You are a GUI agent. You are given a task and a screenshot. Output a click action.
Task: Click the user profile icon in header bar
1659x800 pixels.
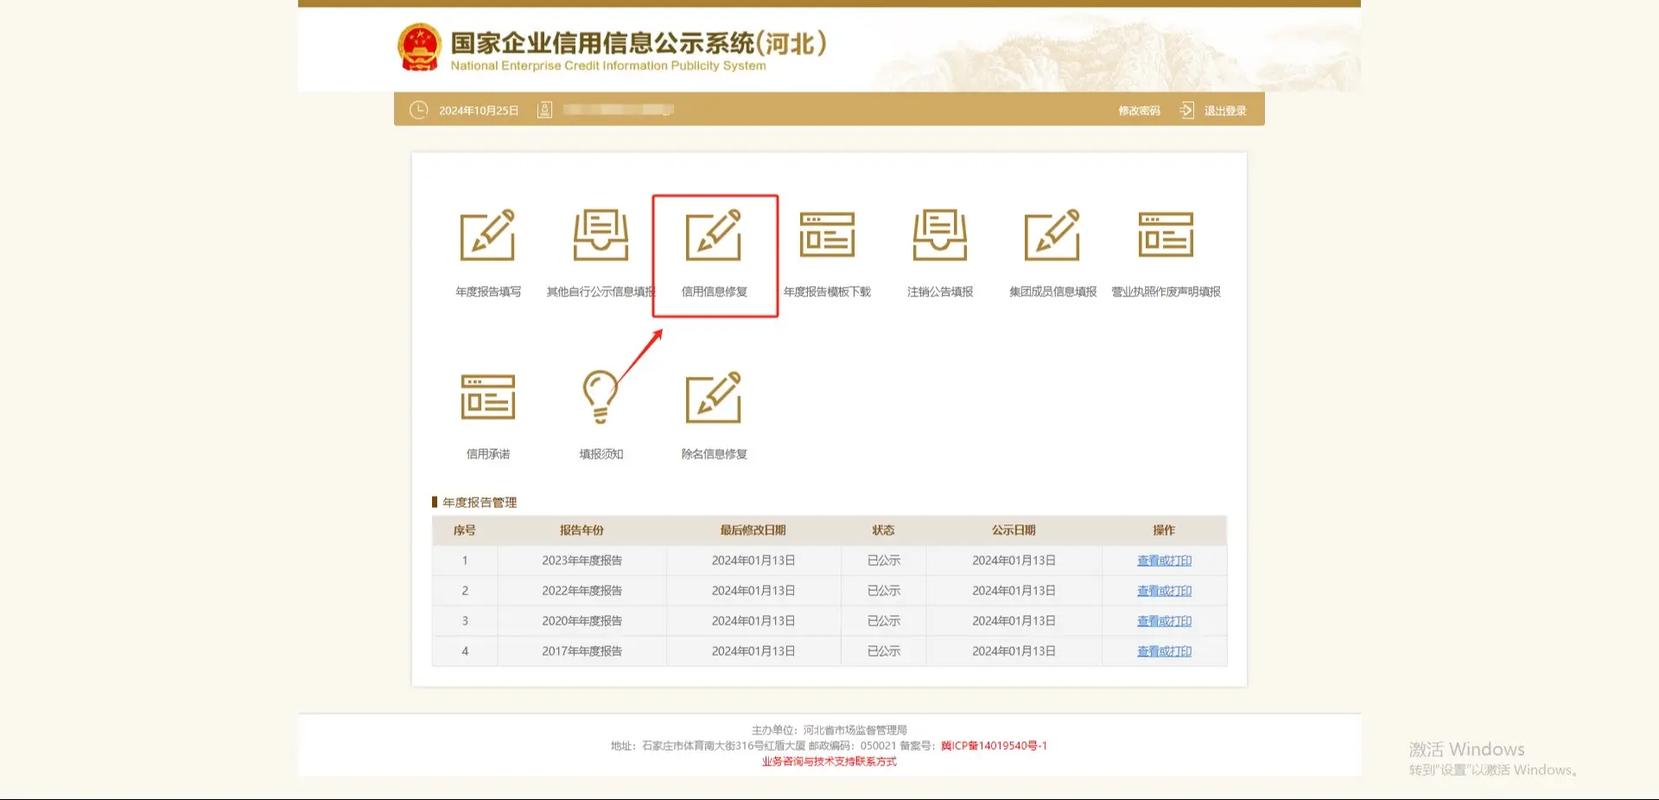point(545,110)
